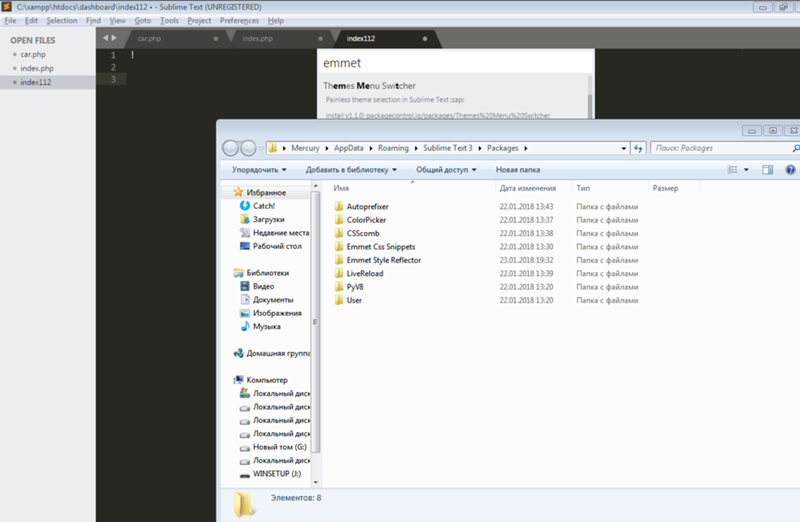The image size is (800, 522).
Task: Select the WINSETUP (J:) drive icon
Action: (244, 474)
